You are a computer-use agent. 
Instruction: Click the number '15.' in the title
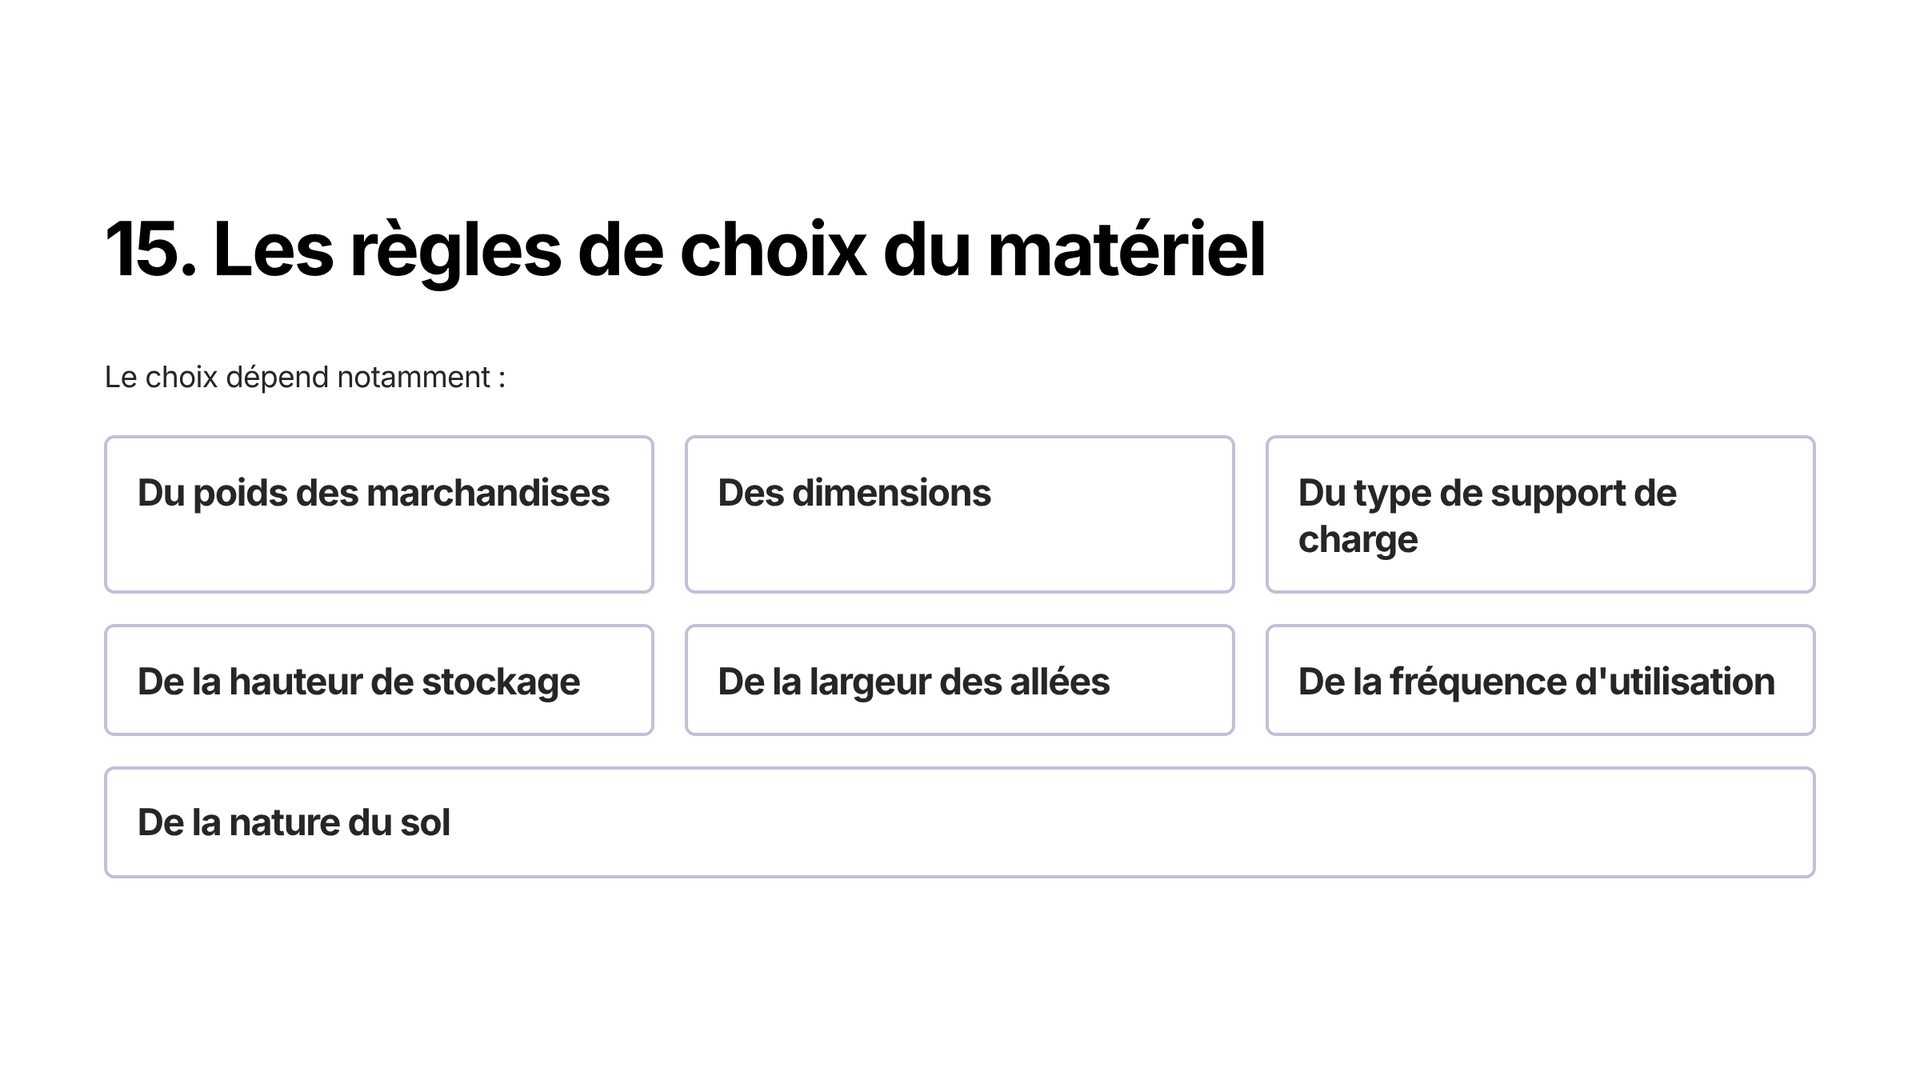[x=151, y=250]
